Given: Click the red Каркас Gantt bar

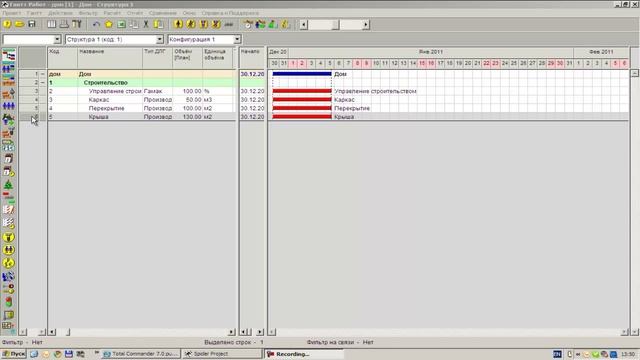Looking at the screenshot, I should coord(302,100).
